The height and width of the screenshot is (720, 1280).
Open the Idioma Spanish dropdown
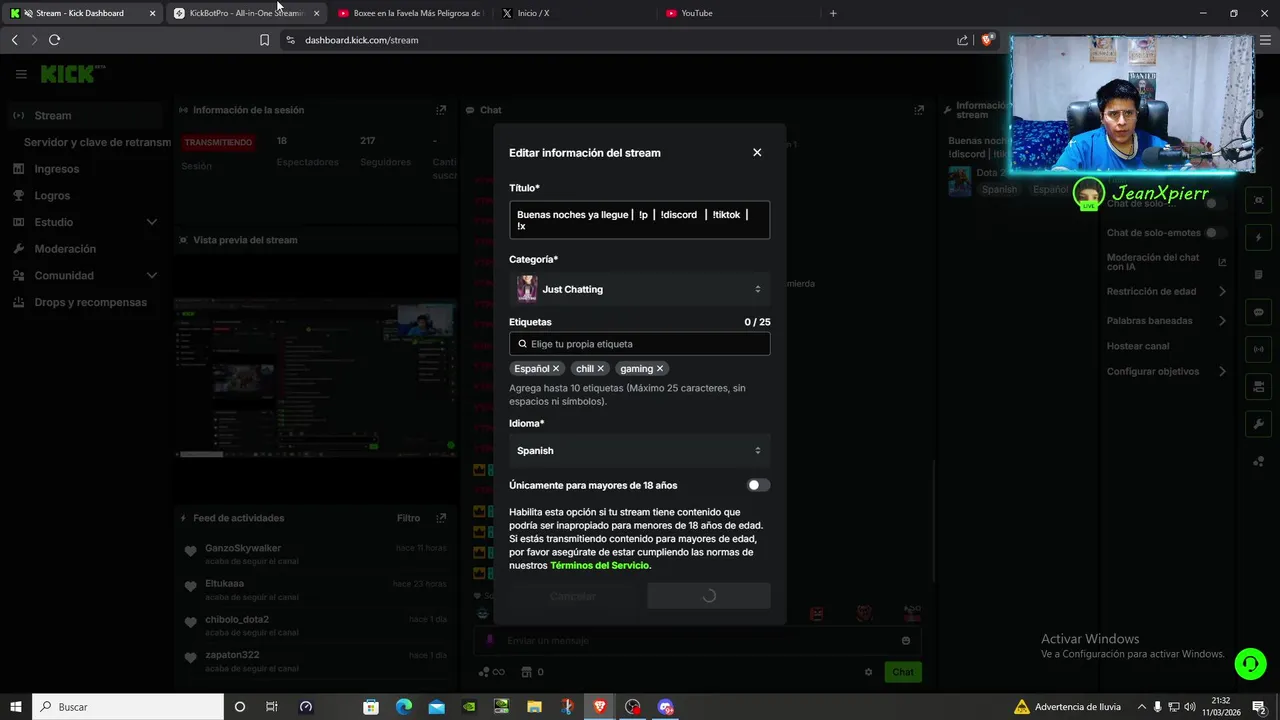click(x=639, y=451)
